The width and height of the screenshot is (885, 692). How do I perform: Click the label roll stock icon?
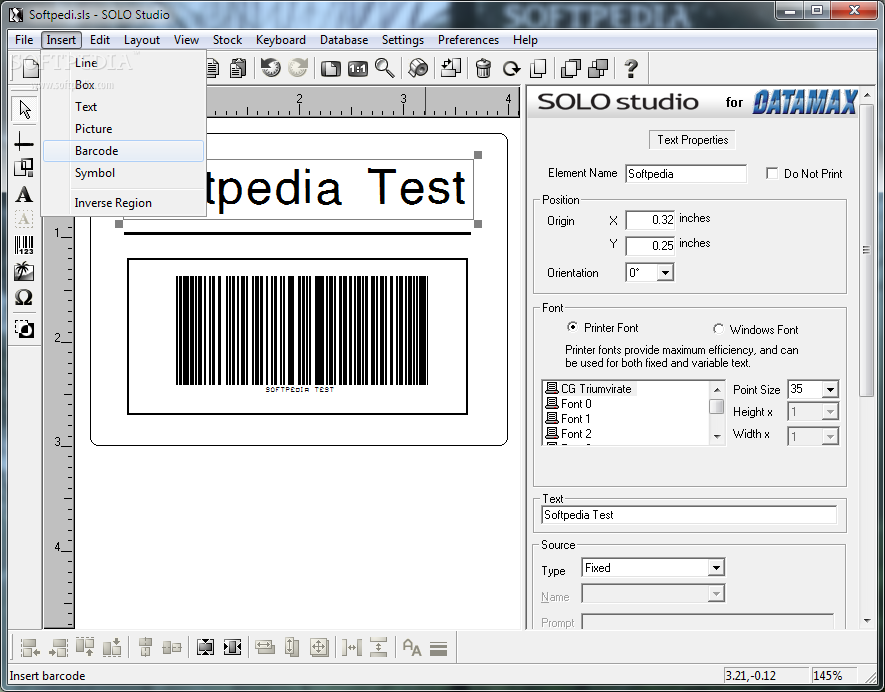coord(418,68)
